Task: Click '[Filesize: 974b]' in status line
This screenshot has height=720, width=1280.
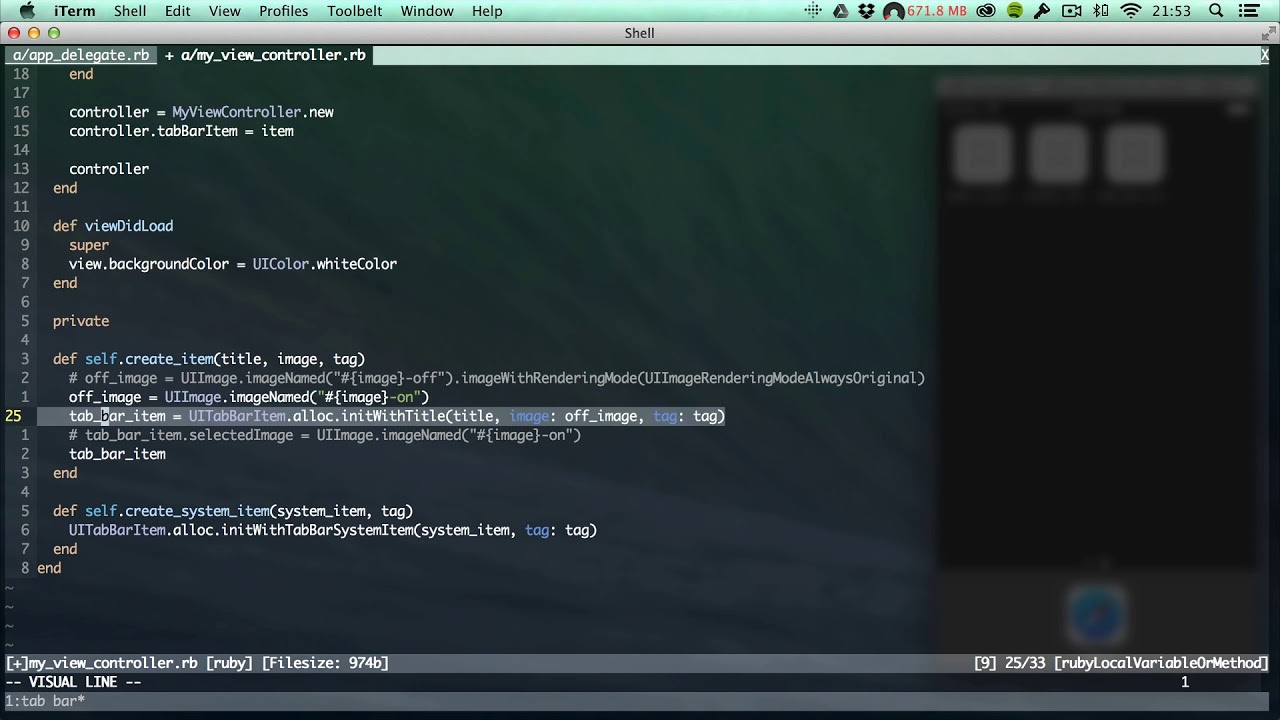Action: click(x=325, y=663)
